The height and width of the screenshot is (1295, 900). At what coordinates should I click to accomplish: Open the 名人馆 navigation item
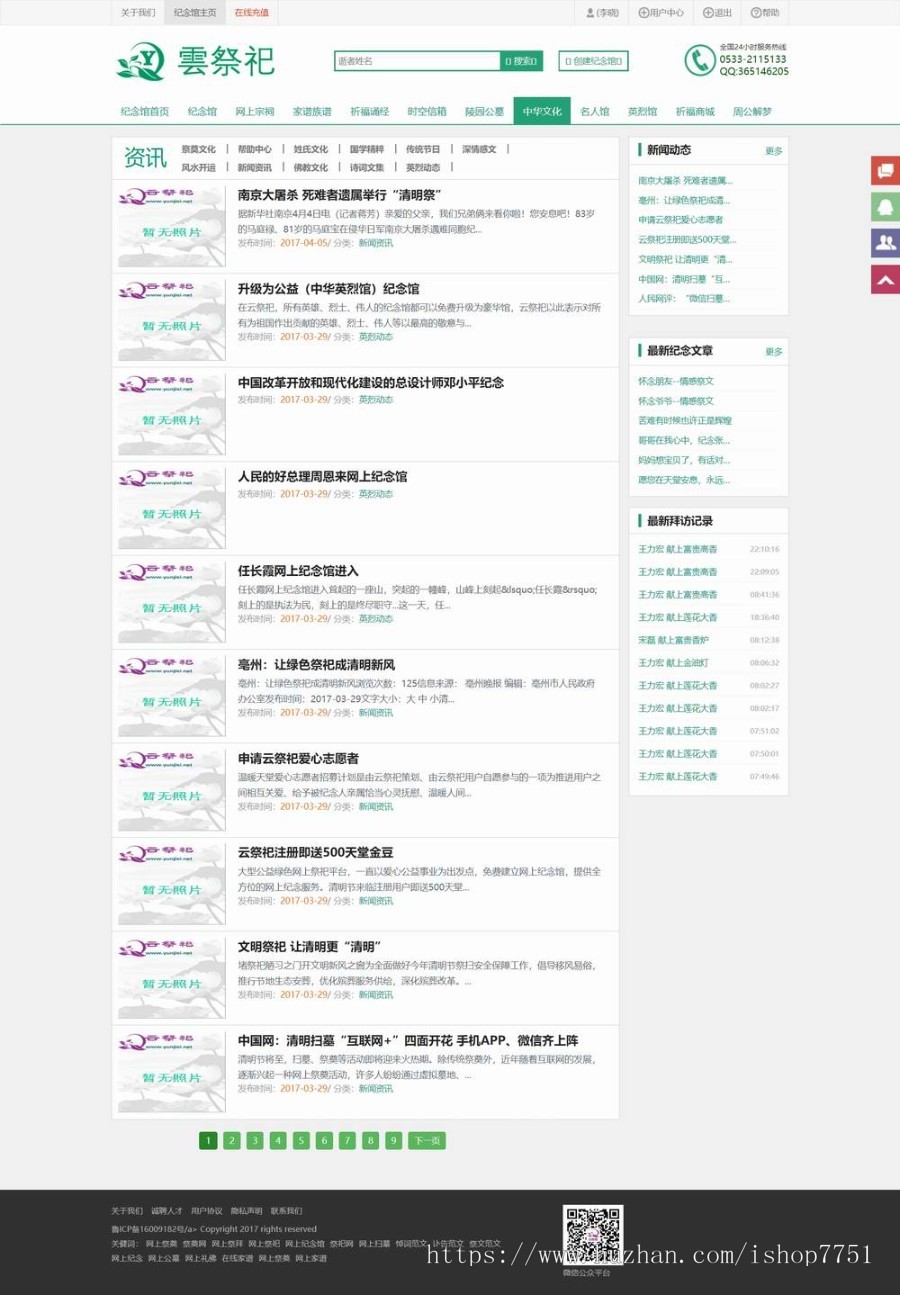pos(595,112)
